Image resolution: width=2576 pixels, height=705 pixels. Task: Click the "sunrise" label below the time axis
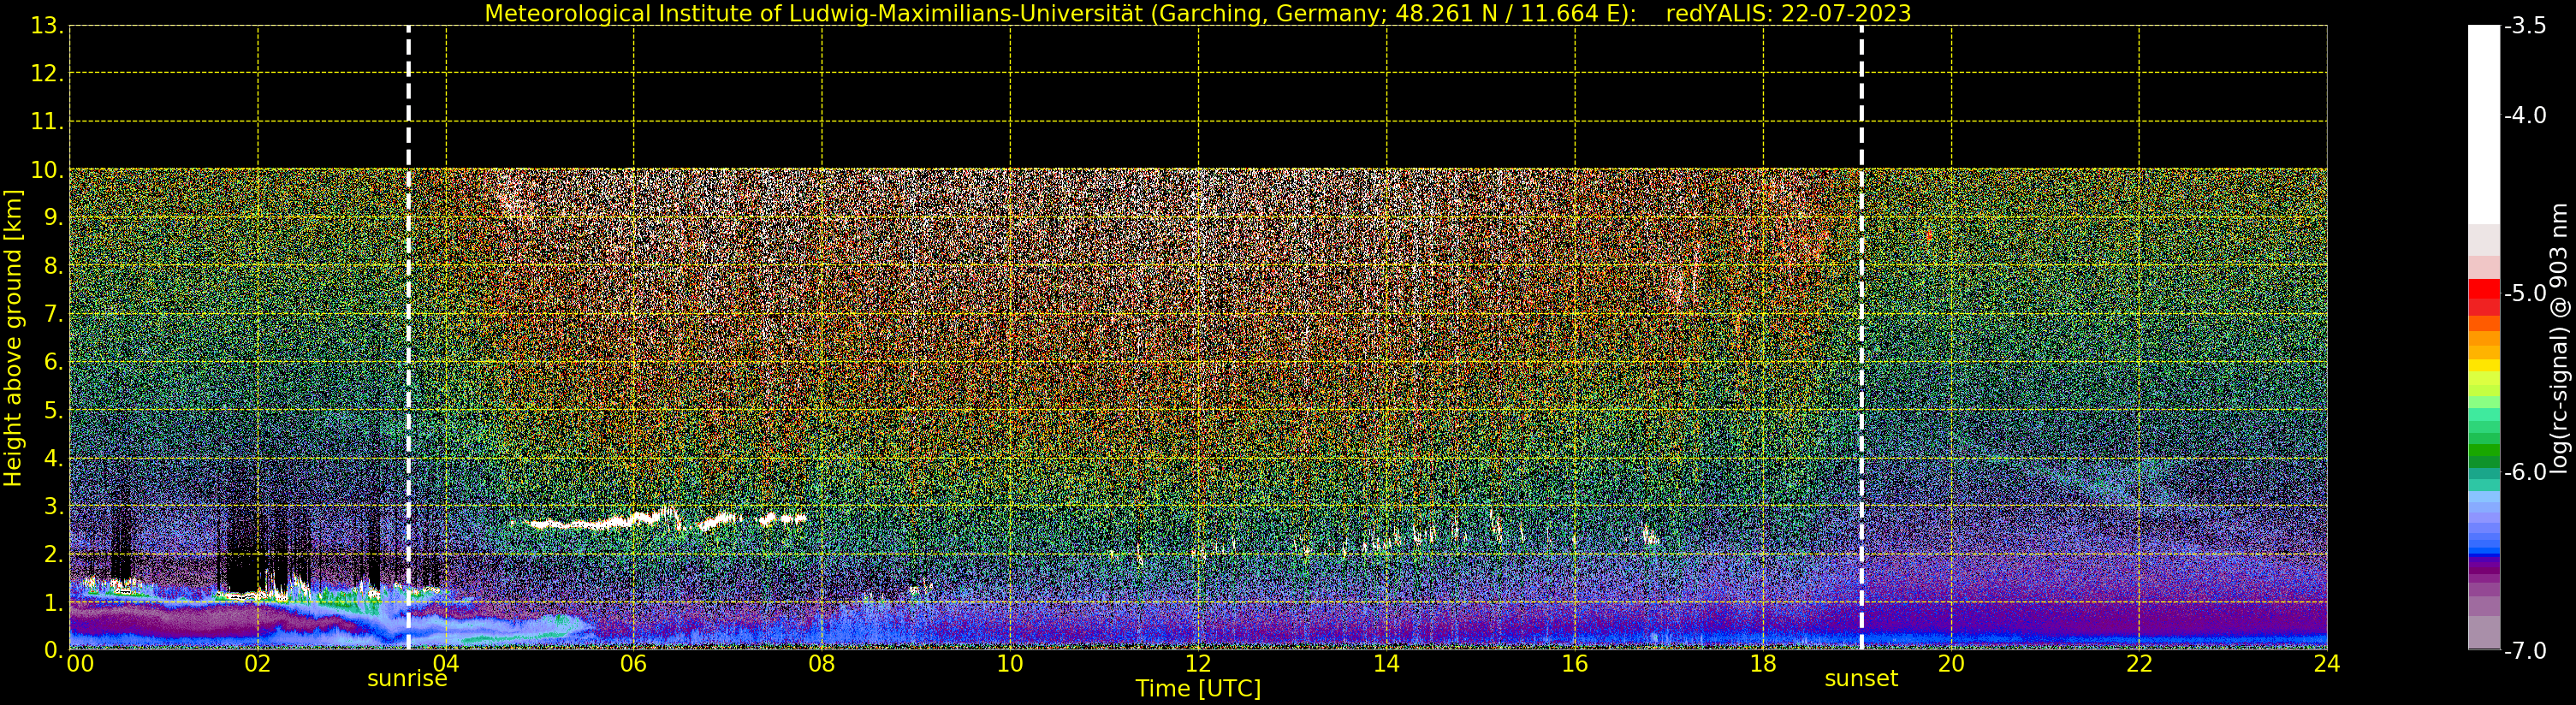pyautogui.click(x=407, y=679)
